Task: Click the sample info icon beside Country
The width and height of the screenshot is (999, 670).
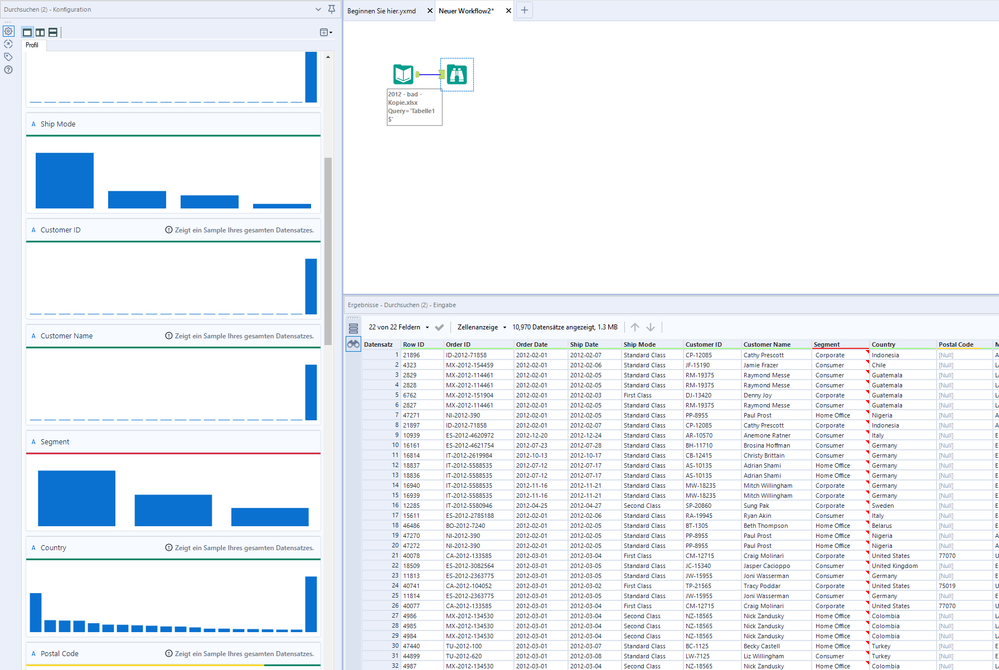Action: (169, 548)
